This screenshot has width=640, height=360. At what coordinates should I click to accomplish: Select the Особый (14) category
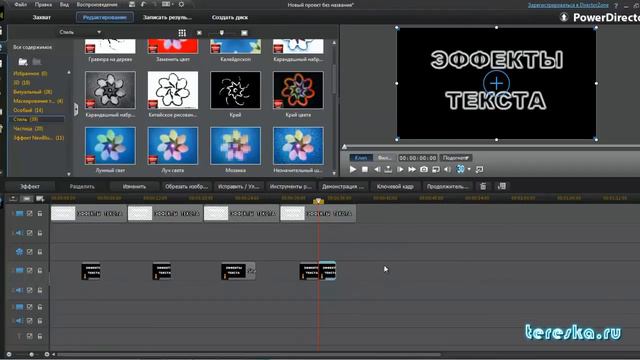28,110
